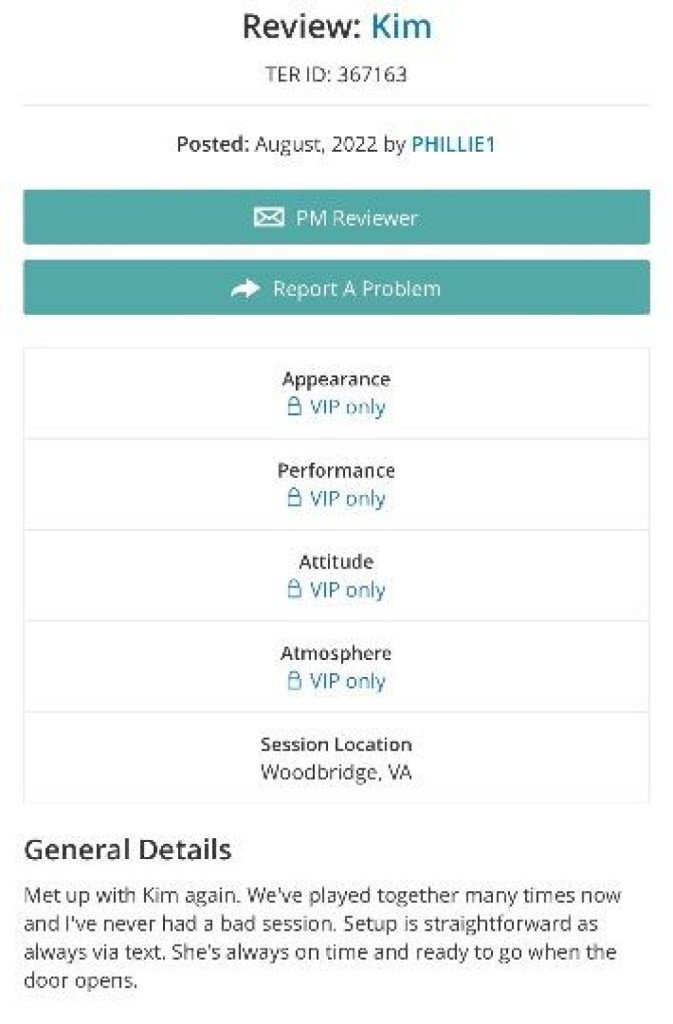Open the VIP only link for Appearance
Viewport: 673px width, 1024px height.
pos(346,407)
